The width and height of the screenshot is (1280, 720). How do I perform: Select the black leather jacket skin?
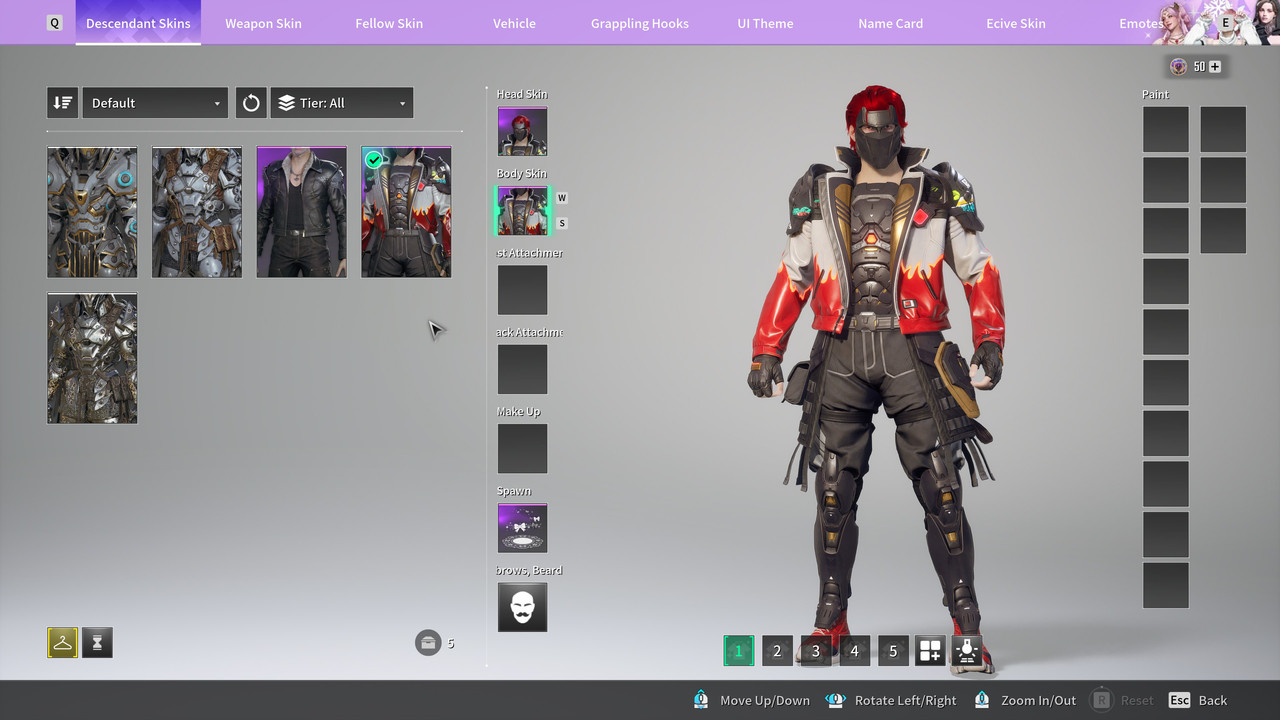point(302,212)
